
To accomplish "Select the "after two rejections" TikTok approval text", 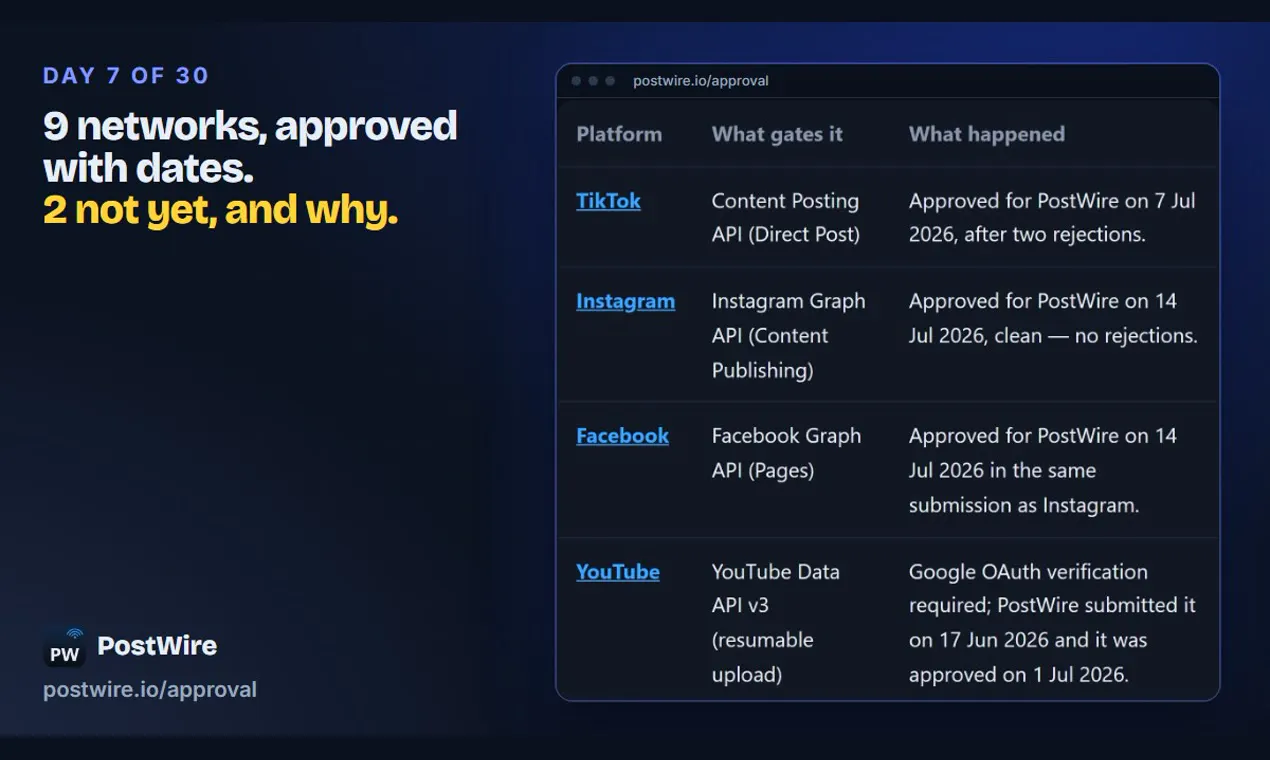I will pyautogui.click(x=1070, y=235).
